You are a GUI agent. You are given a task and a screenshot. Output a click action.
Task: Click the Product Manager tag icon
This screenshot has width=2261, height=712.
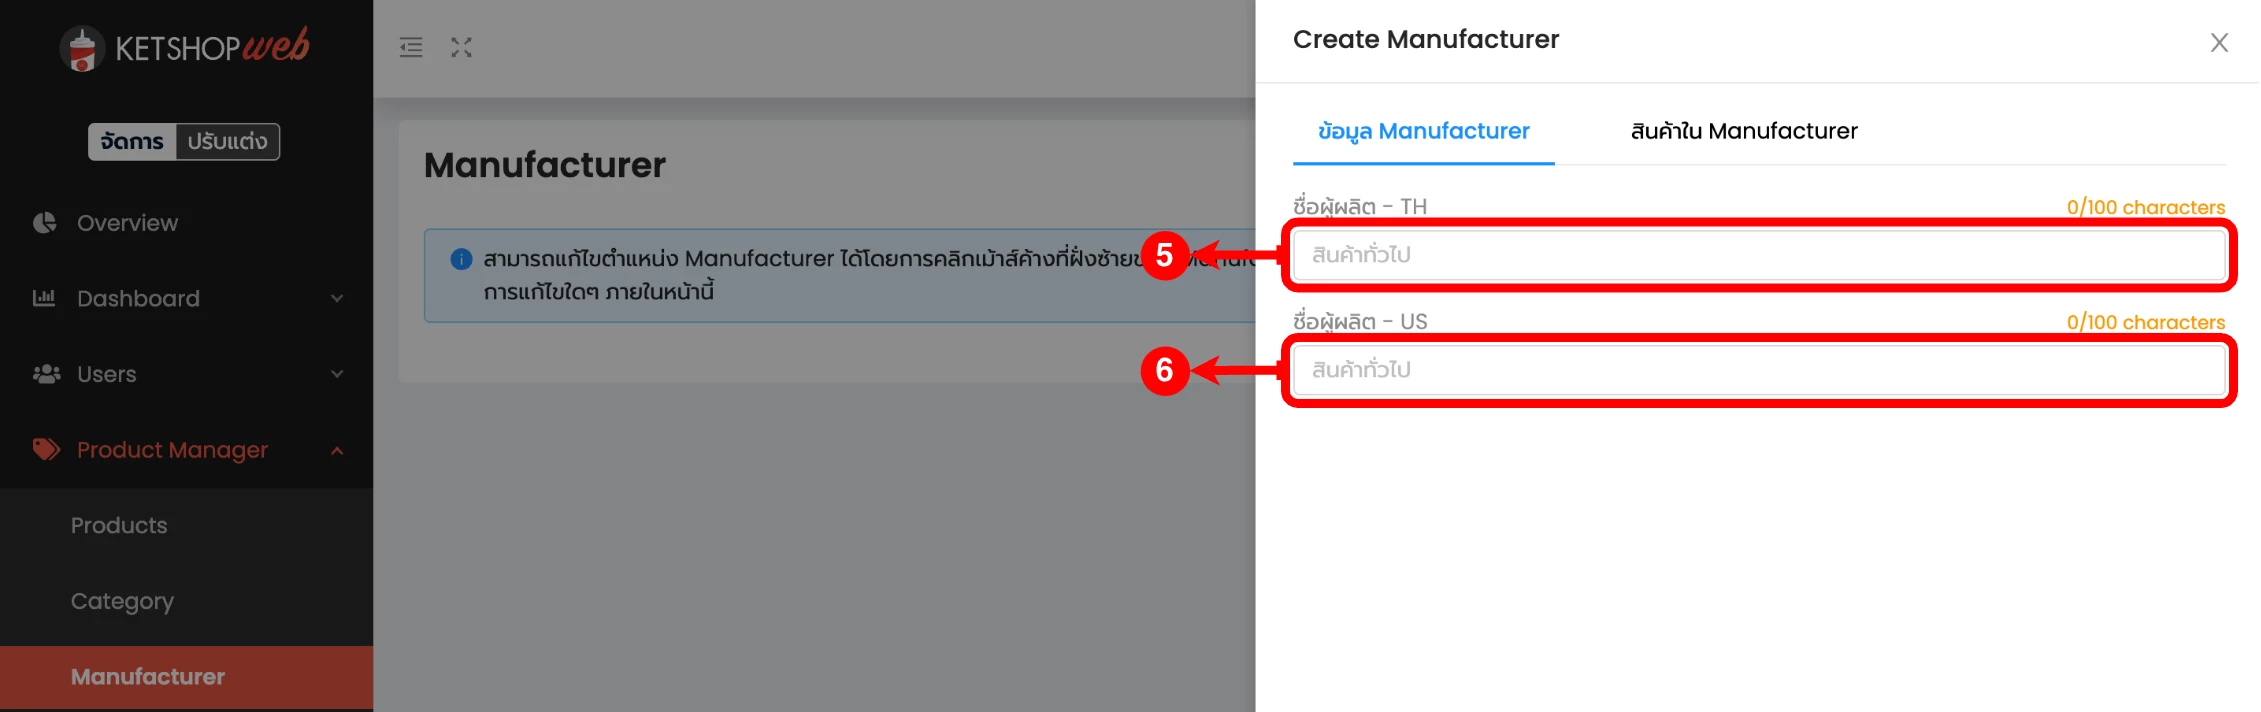pyautogui.click(x=46, y=450)
